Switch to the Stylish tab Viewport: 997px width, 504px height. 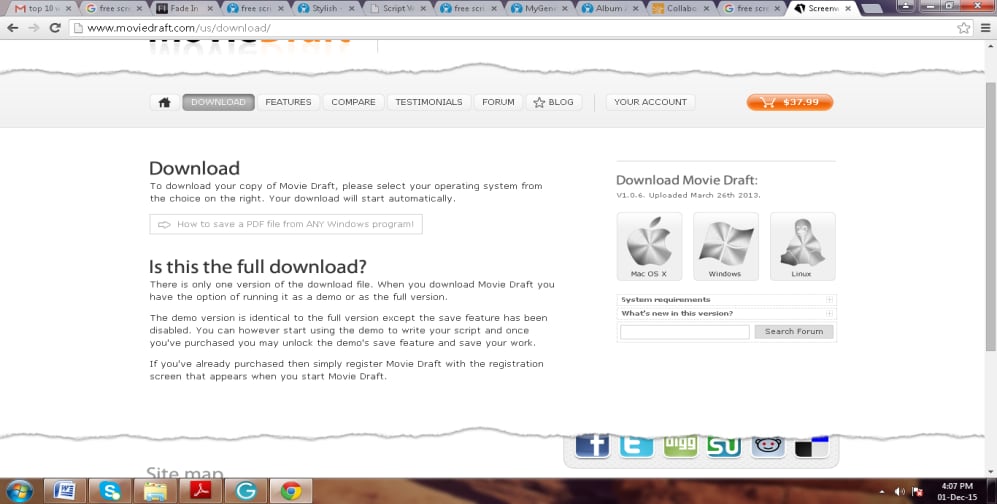tap(324, 8)
